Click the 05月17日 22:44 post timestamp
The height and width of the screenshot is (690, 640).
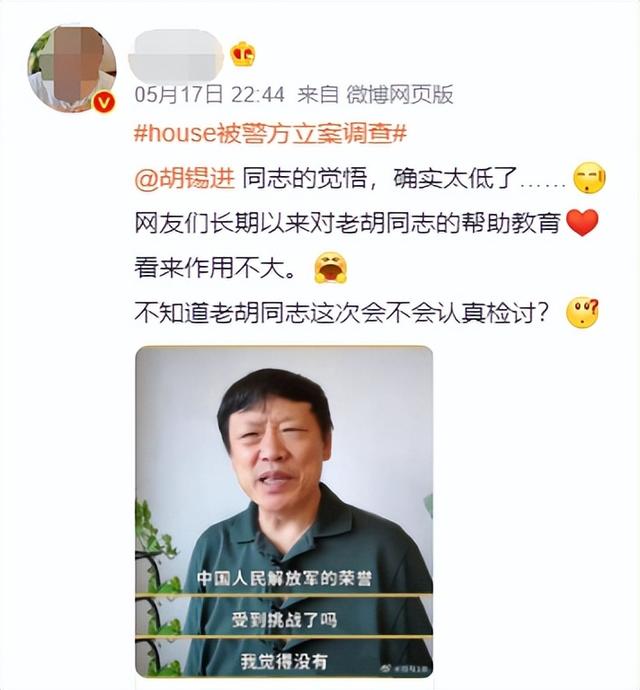pyautogui.click(x=210, y=95)
